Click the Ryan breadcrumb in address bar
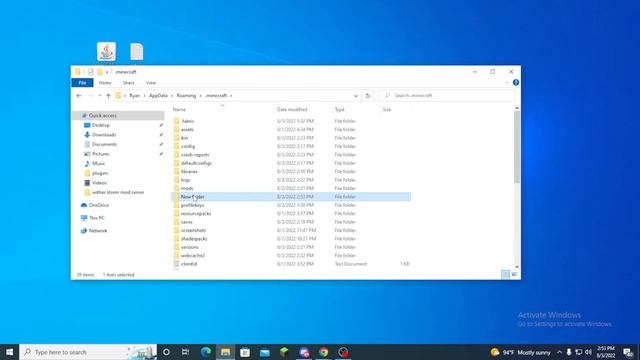Image resolution: width=640 pixels, height=360 pixels. [135, 96]
